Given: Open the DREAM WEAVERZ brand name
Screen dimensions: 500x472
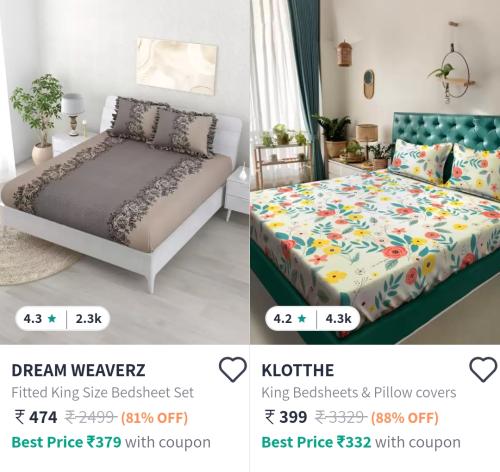Looking at the screenshot, I should click(78, 370).
